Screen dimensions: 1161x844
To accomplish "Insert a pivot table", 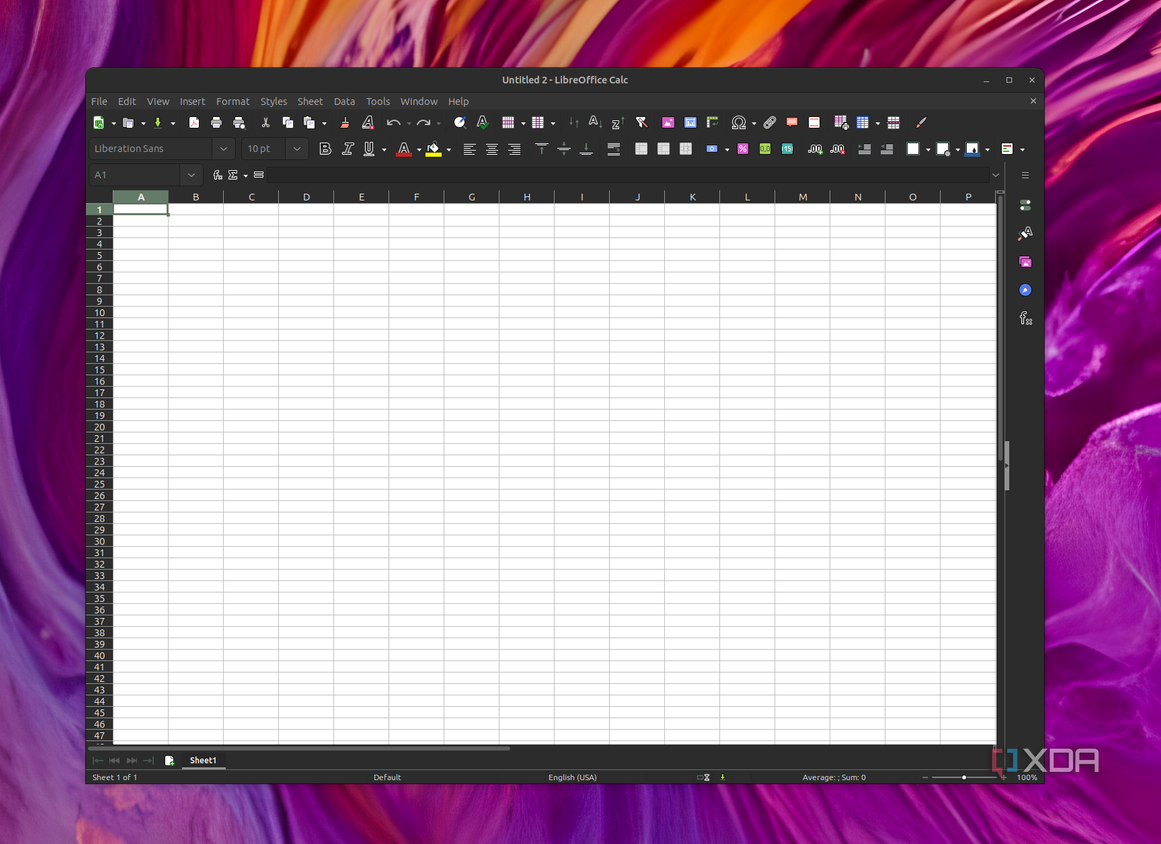I will tap(712, 123).
